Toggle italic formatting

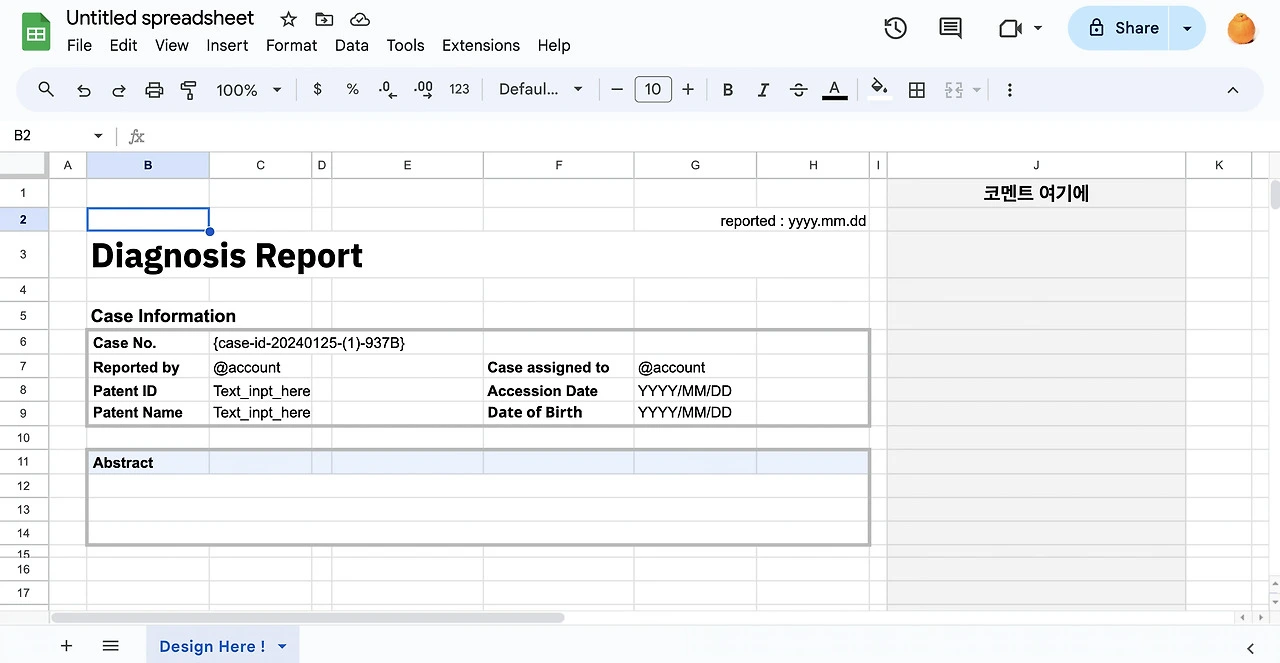click(x=763, y=90)
